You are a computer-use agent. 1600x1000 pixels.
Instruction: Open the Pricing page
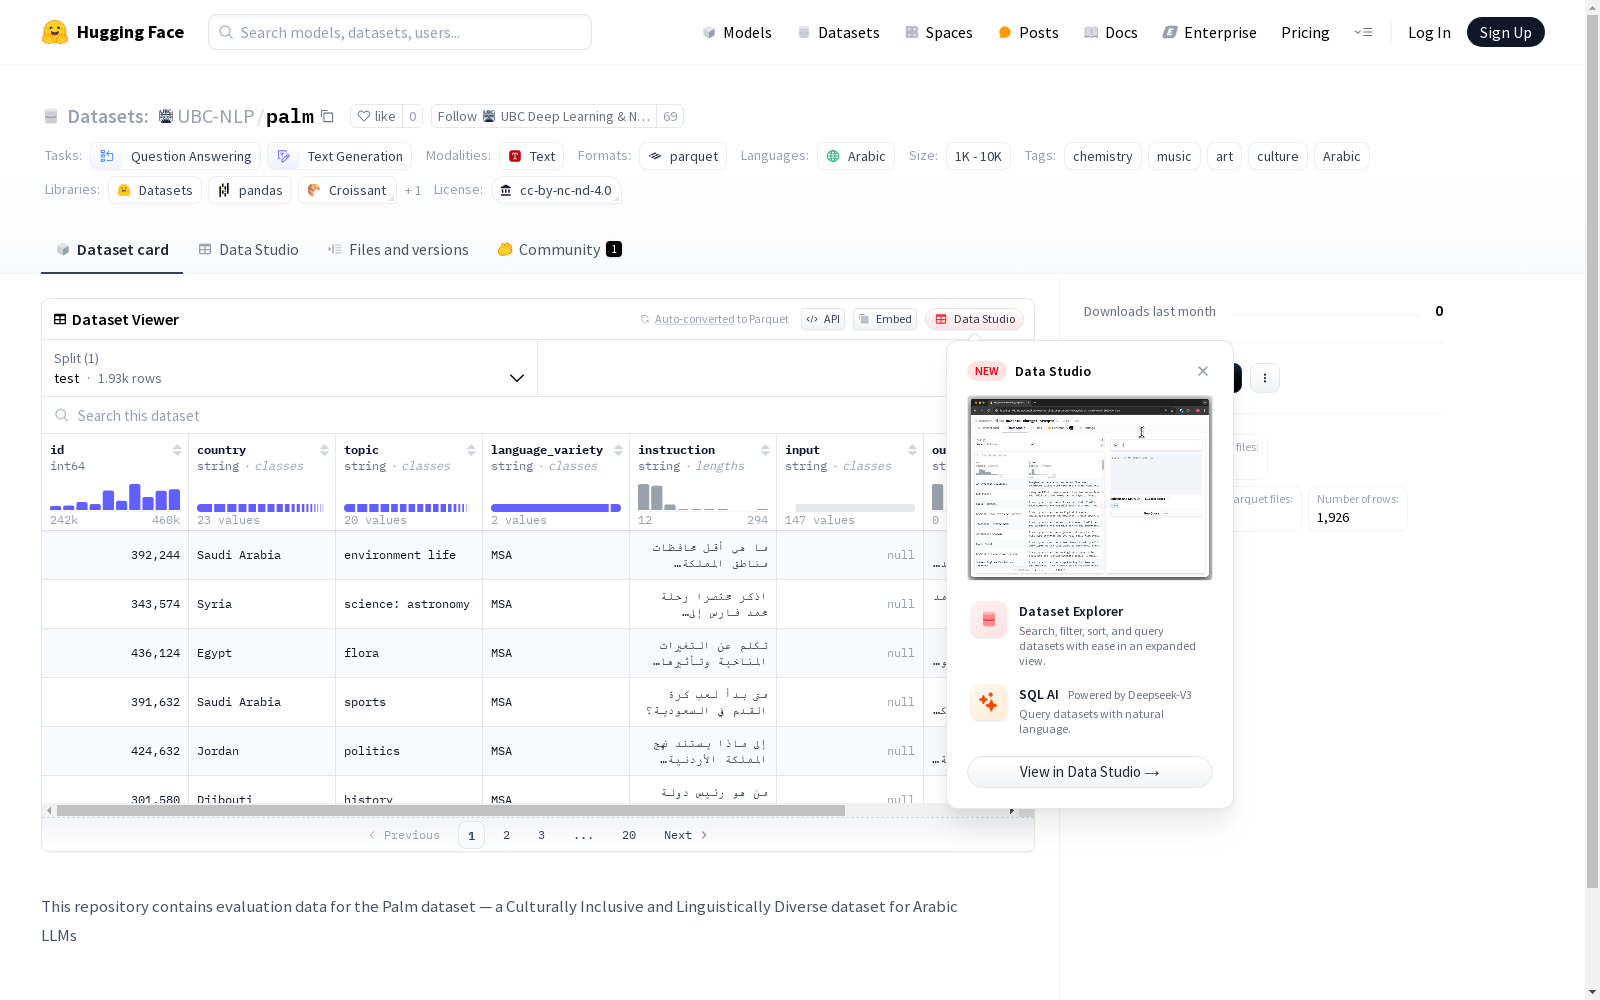(x=1305, y=32)
